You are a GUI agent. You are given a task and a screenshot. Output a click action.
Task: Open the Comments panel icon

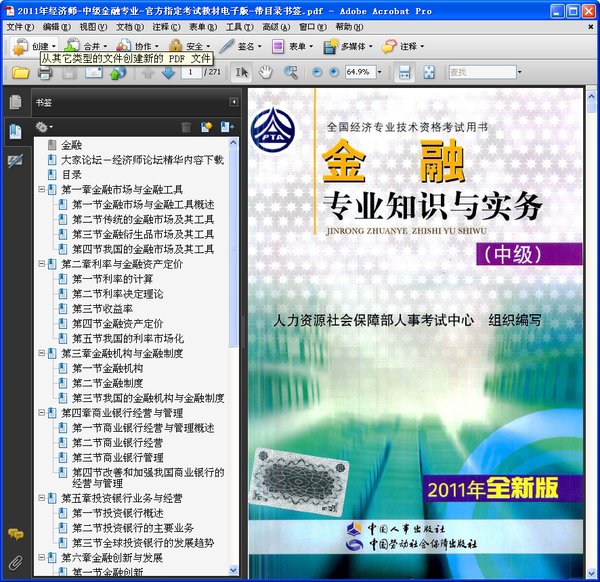coord(15,535)
